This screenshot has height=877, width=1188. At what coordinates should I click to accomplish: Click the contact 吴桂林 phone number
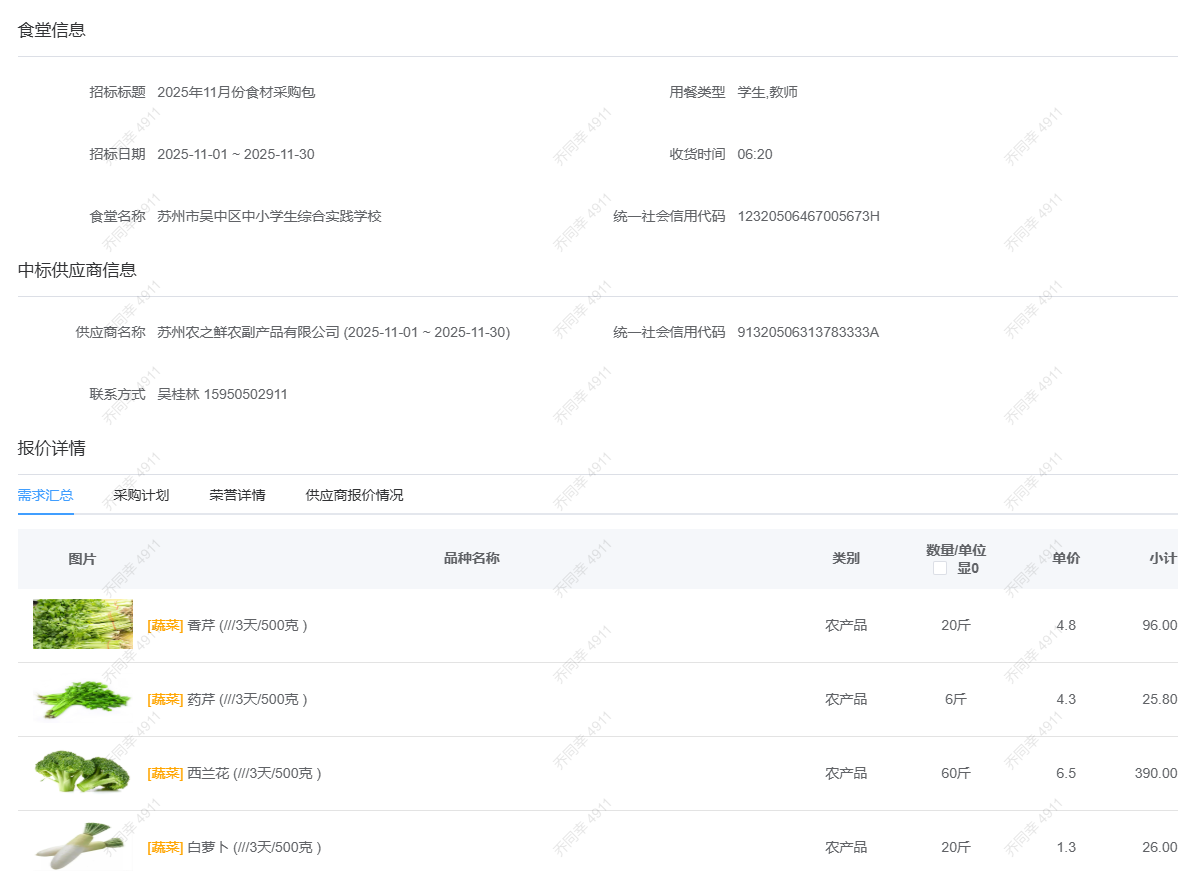245,394
